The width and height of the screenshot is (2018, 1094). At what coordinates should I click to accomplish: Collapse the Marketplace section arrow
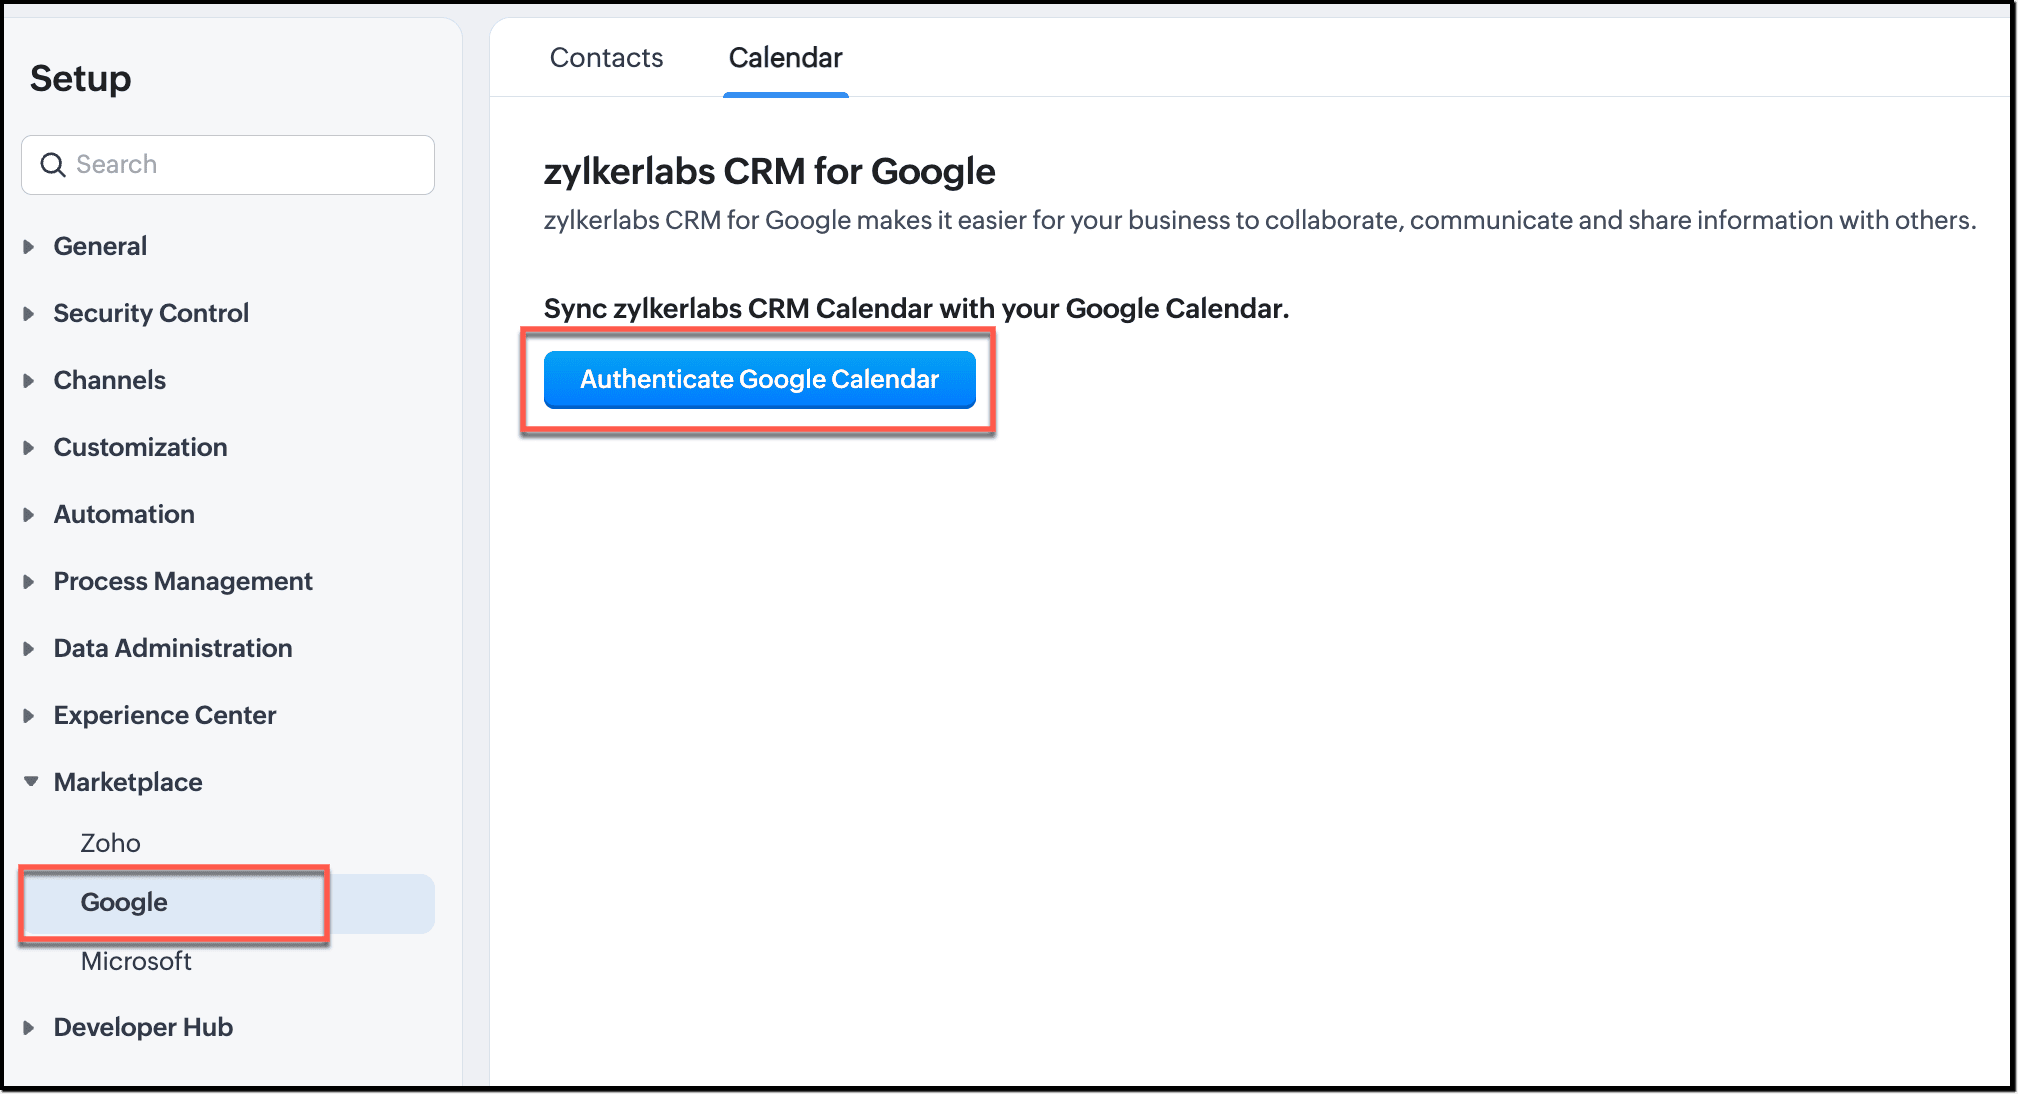pos(31,782)
